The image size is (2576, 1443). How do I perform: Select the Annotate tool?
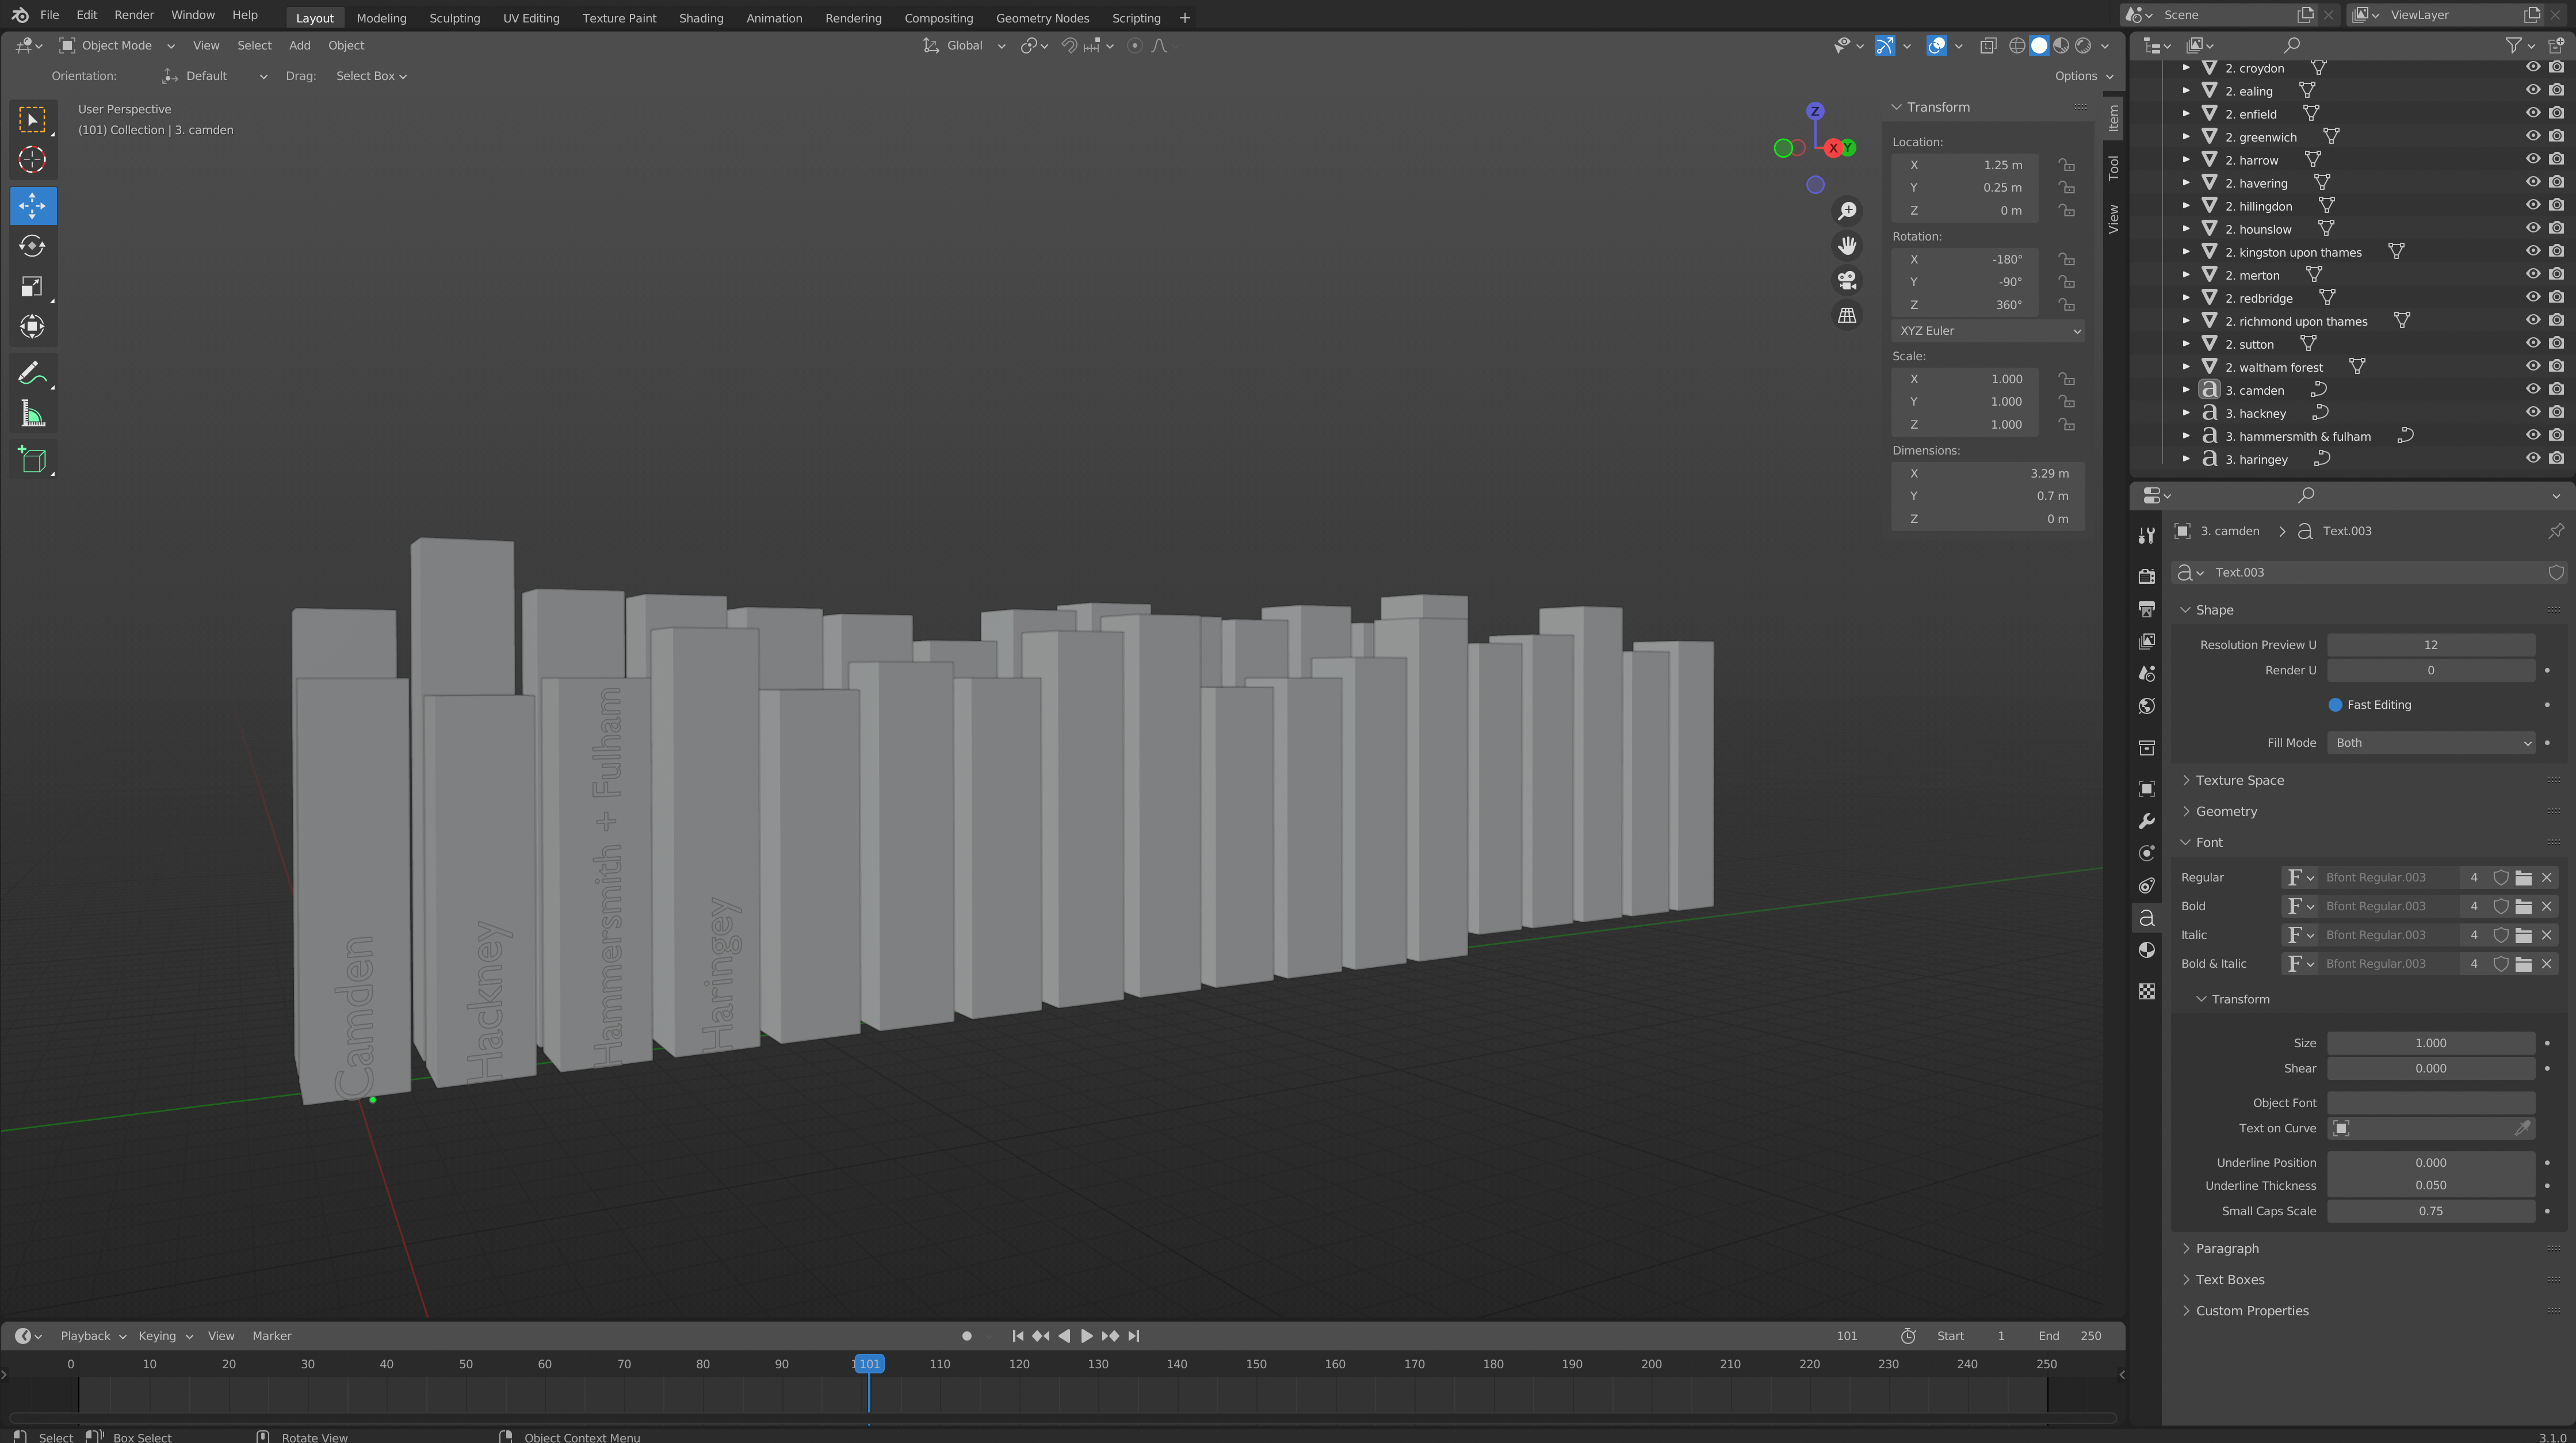33,373
